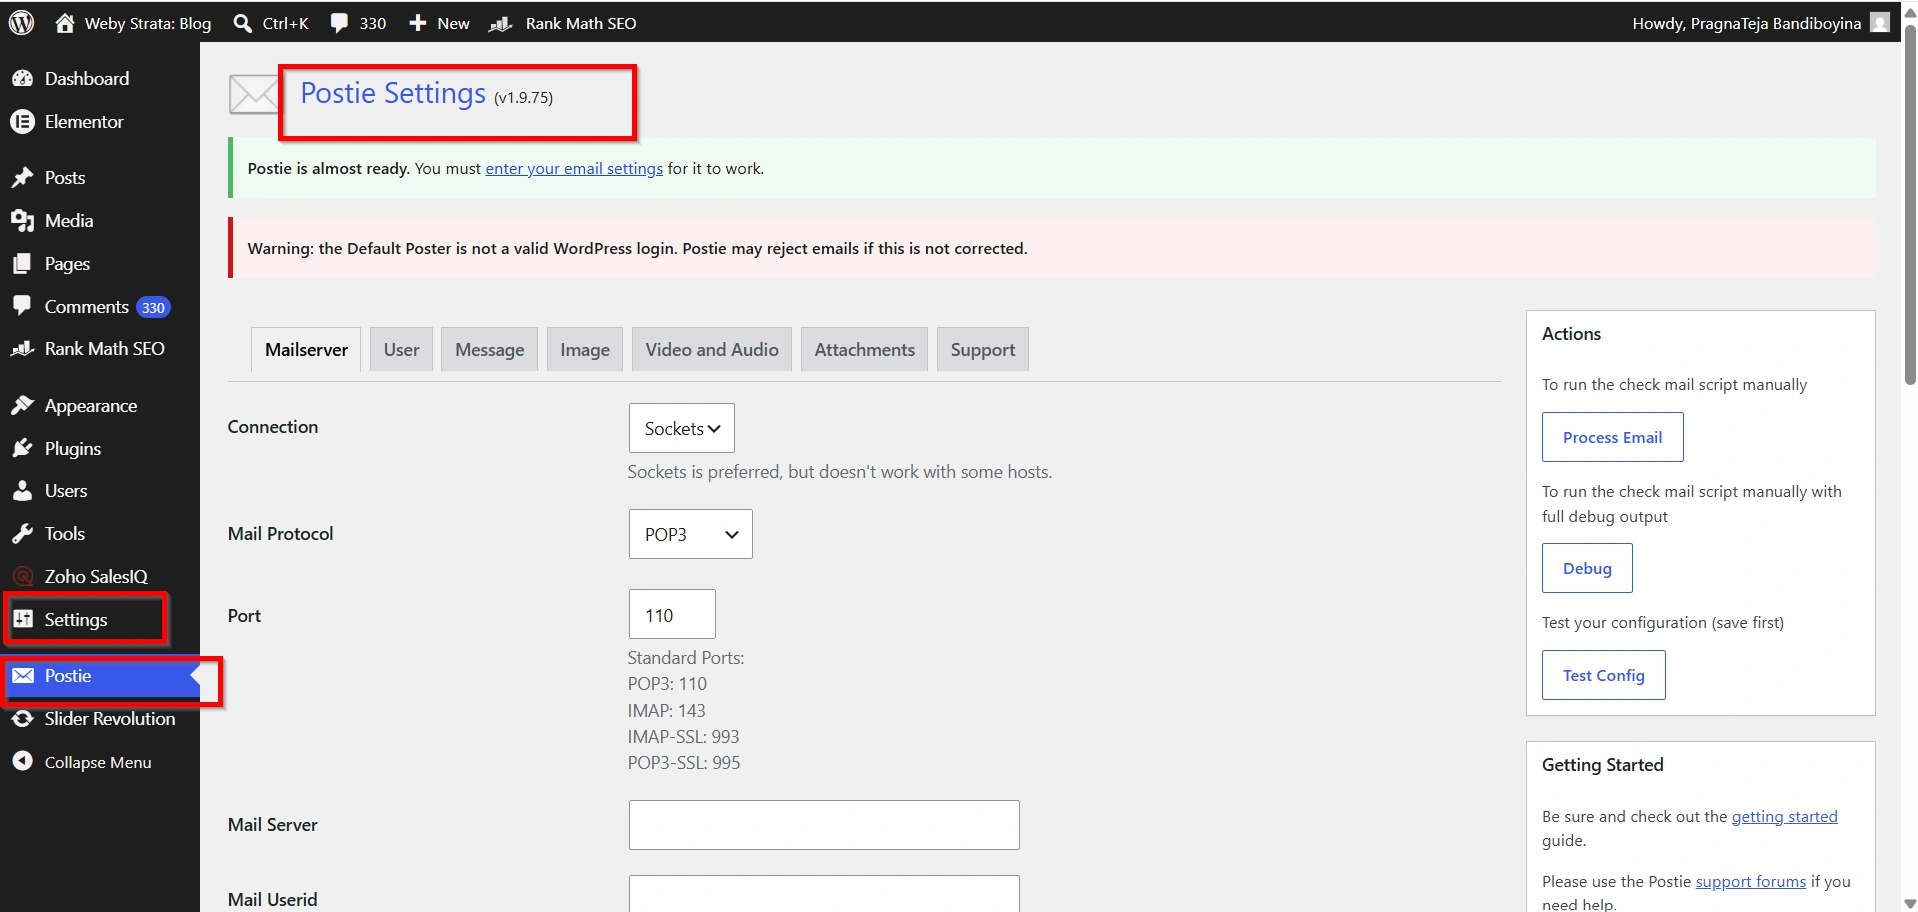Click the Ctrl+K search magnifier icon
This screenshot has width=1918, height=912.
(242, 23)
